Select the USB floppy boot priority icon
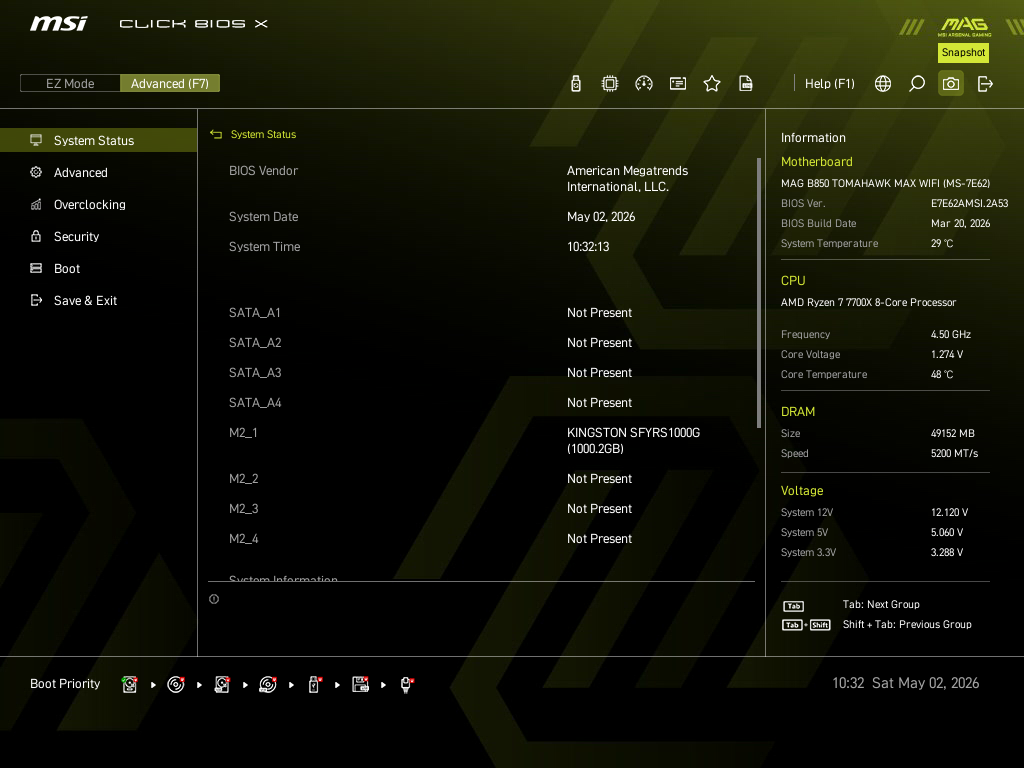The height and width of the screenshot is (768, 1024). 360,684
